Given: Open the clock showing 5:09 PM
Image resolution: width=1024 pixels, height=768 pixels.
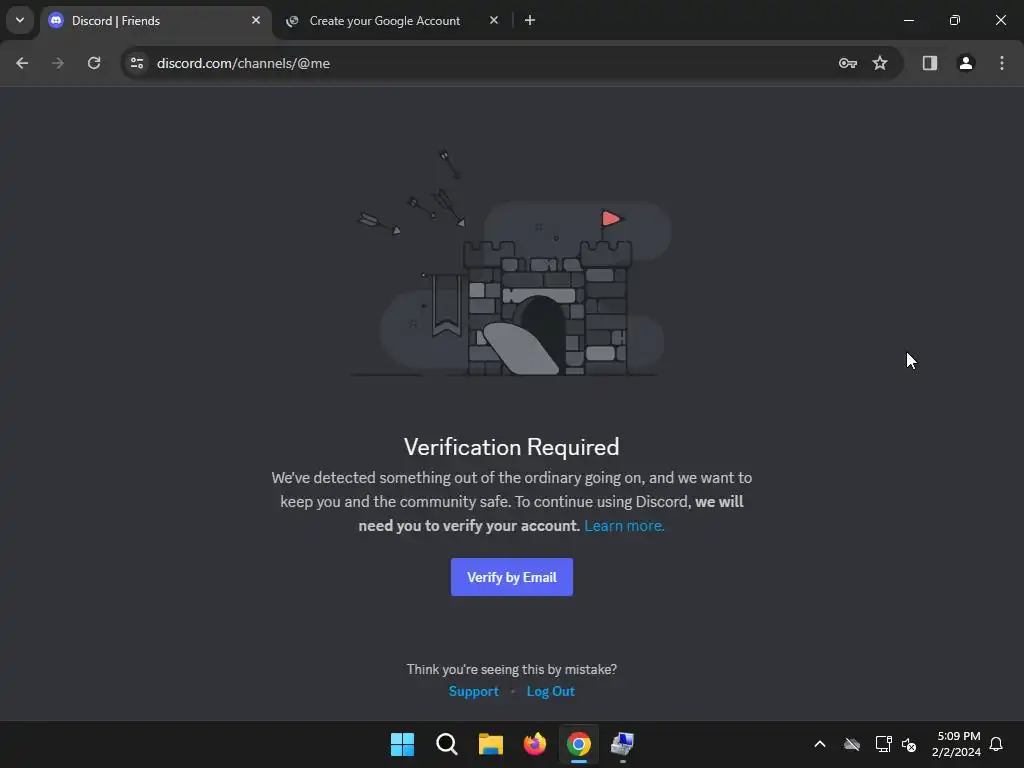Looking at the screenshot, I should coord(956,744).
